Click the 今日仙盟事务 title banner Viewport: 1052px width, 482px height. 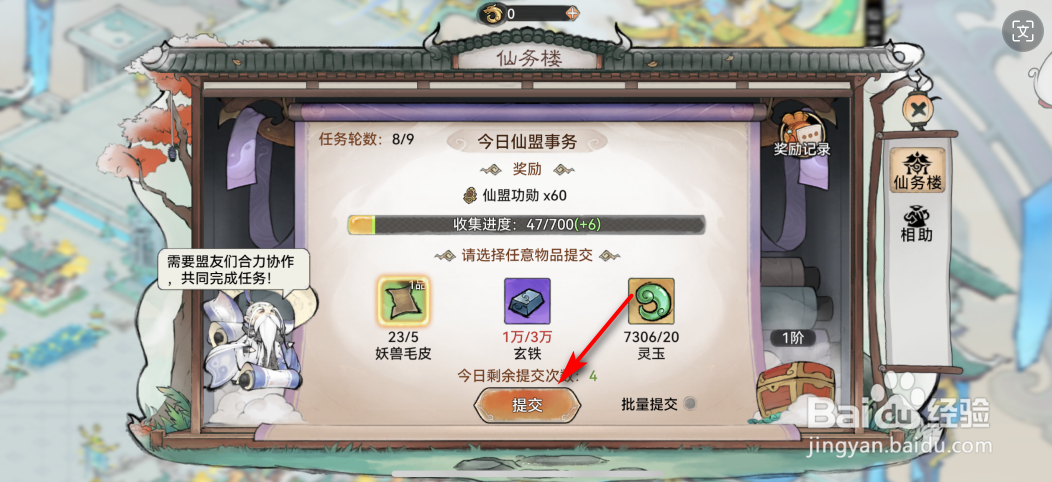pyautogui.click(x=527, y=142)
